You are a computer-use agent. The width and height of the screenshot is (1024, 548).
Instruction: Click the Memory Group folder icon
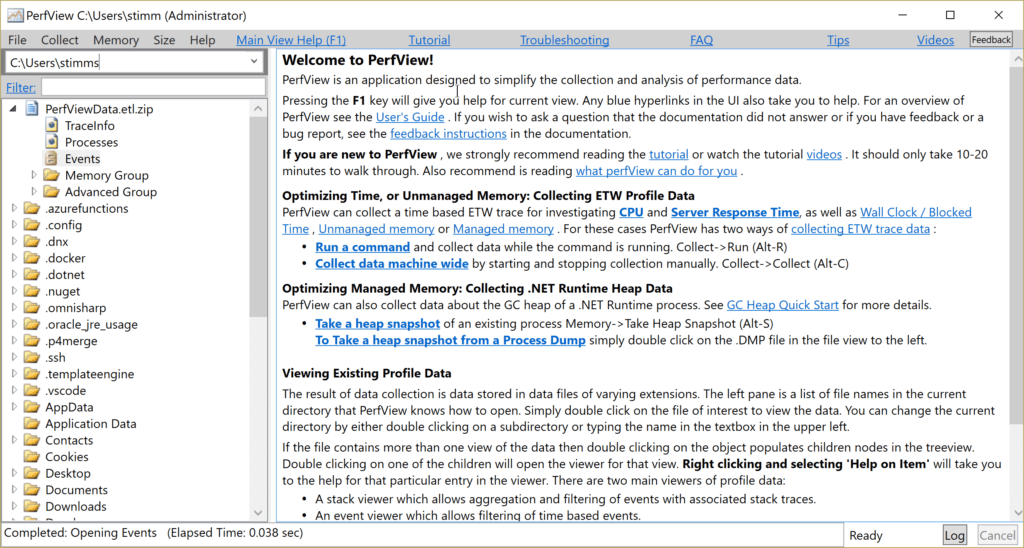point(52,175)
